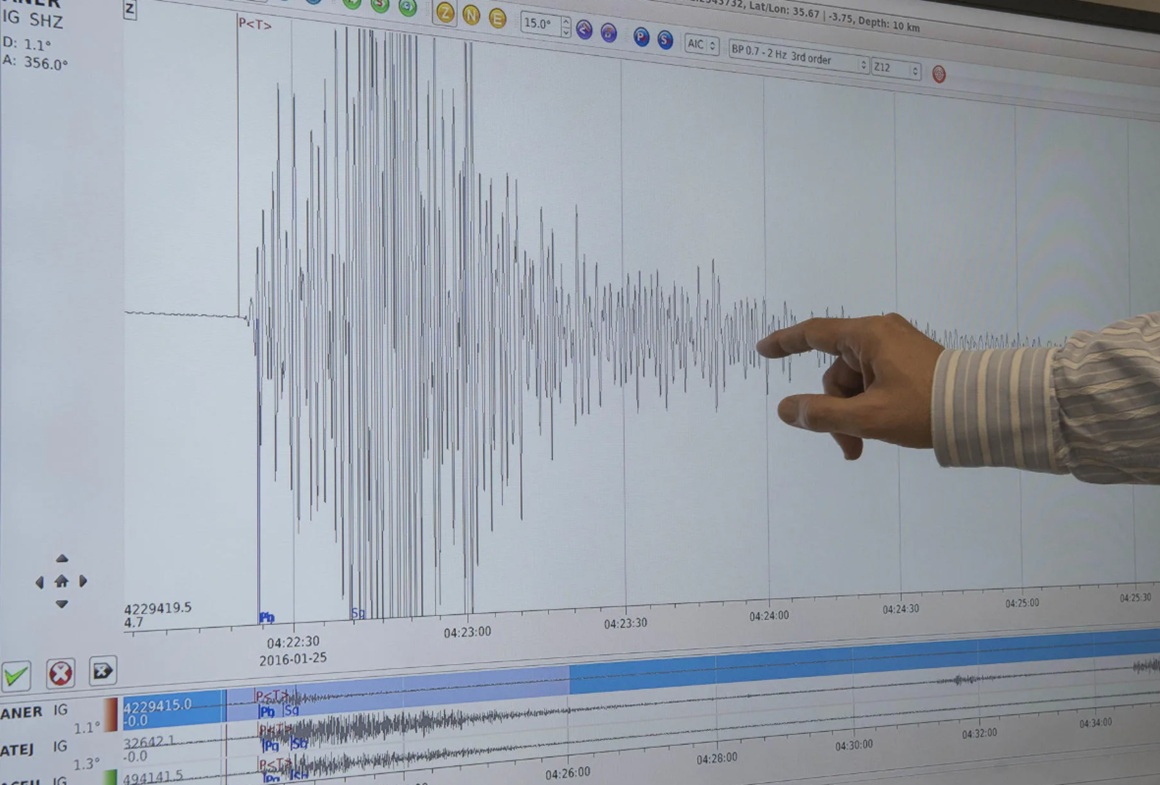Click the green icon left of Z button
1160x785 pixels.
pyautogui.click(x=408, y=7)
